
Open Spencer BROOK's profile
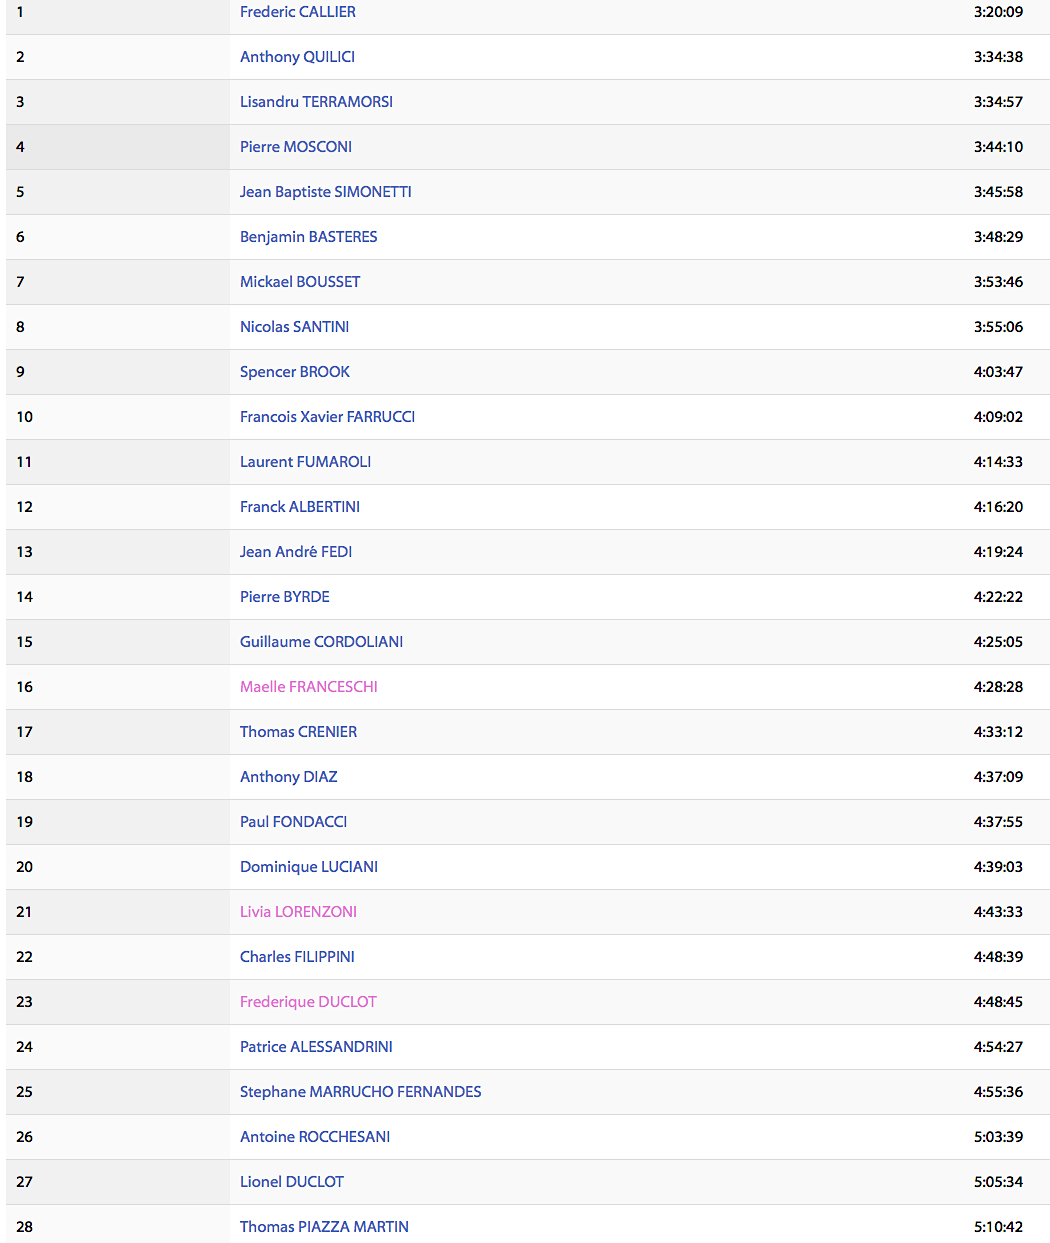point(294,372)
